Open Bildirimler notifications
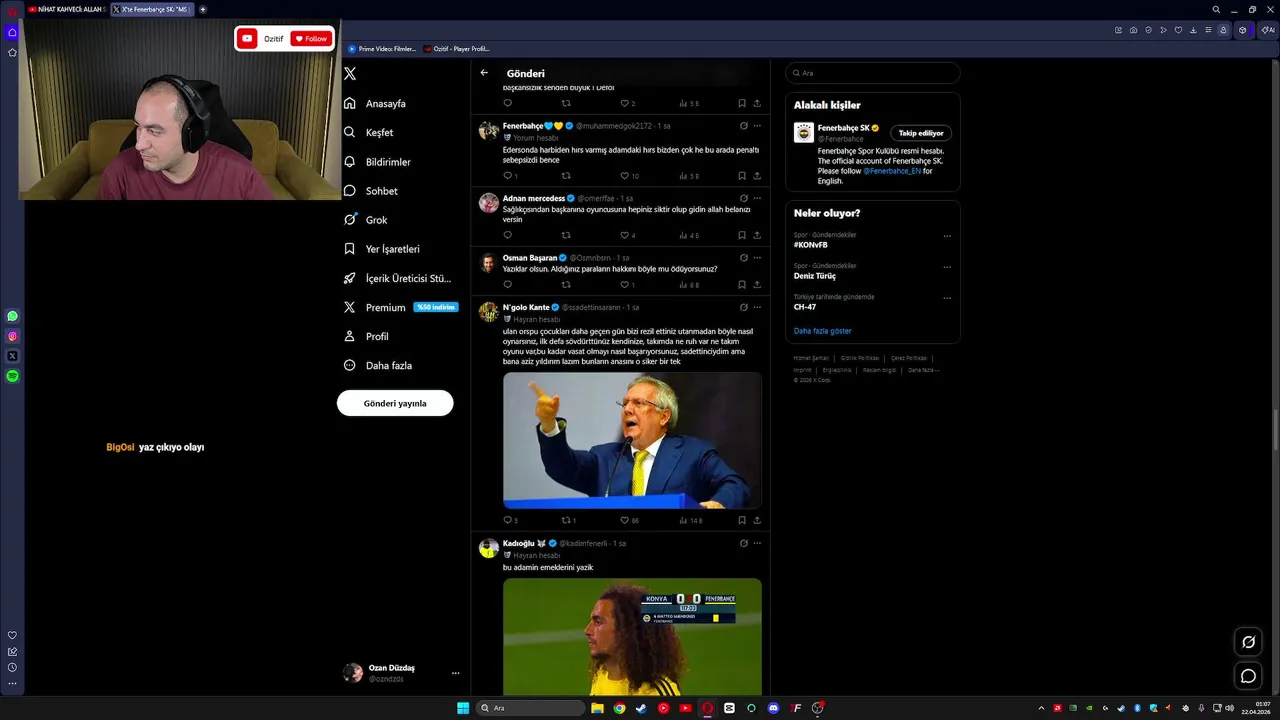This screenshot has width=1280, height=720. click(x=377, y=161)
